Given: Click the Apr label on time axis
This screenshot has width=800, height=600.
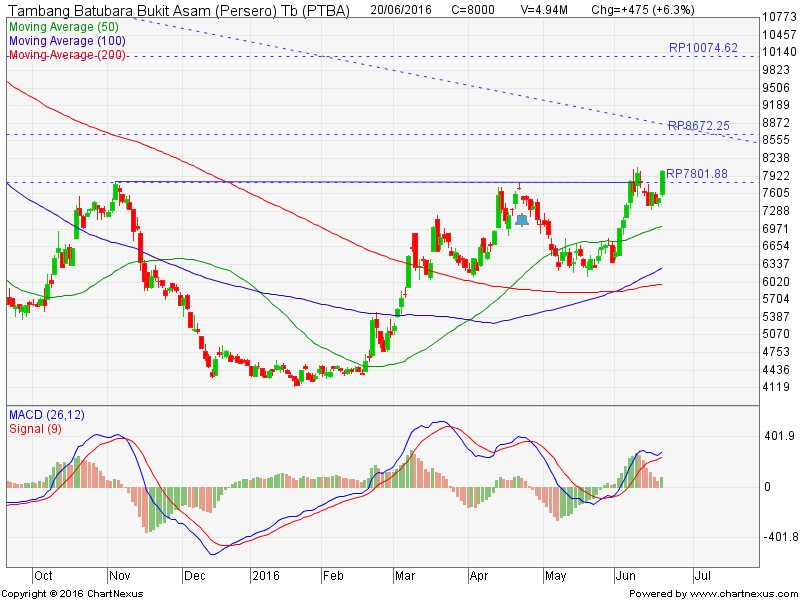Looking at the screenshot, I should pos(479,576).
